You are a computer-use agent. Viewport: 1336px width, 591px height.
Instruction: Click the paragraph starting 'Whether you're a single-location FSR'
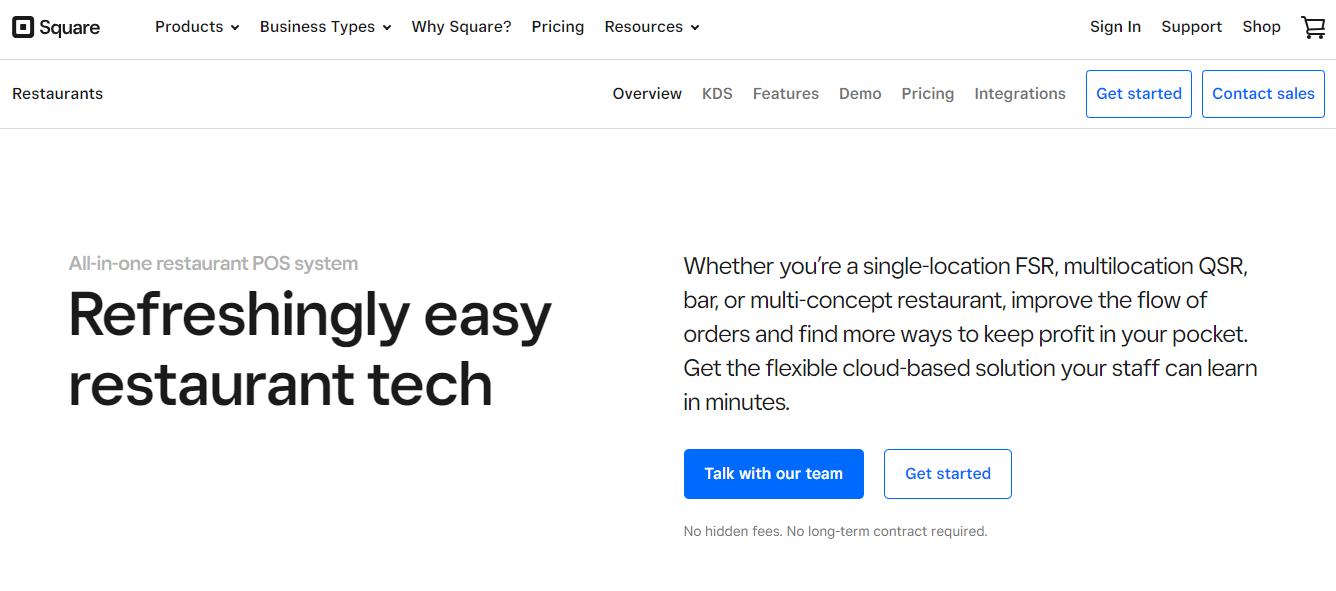[x=970, y=334]
